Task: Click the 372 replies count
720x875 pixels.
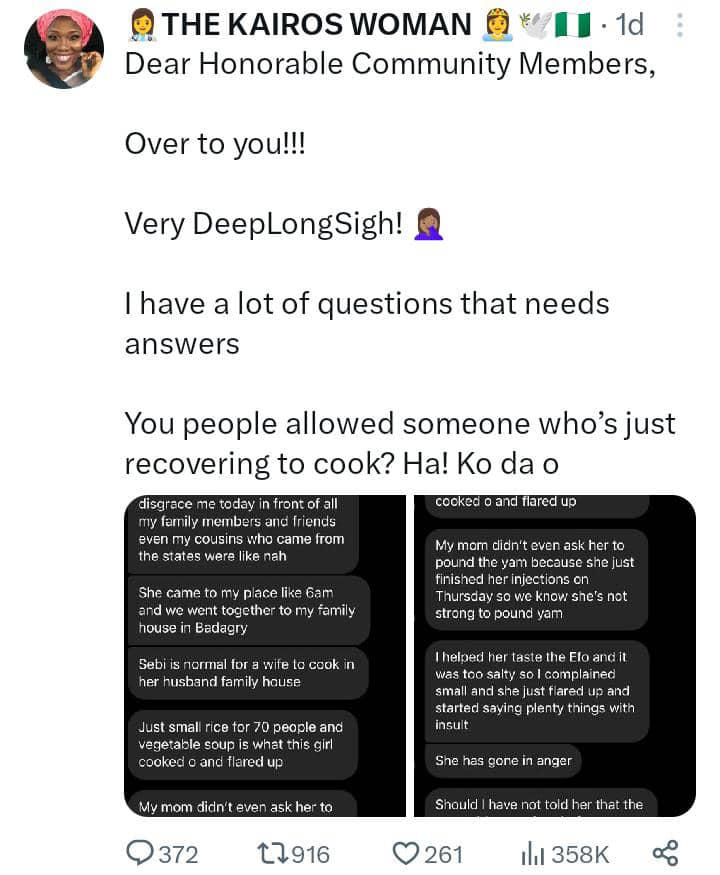Action: tap(179, 854)
